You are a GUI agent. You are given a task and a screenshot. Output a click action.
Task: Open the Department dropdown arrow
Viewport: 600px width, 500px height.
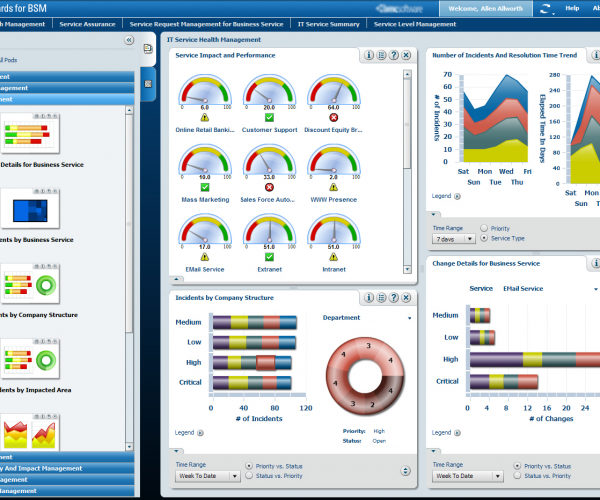click(409, 318)
